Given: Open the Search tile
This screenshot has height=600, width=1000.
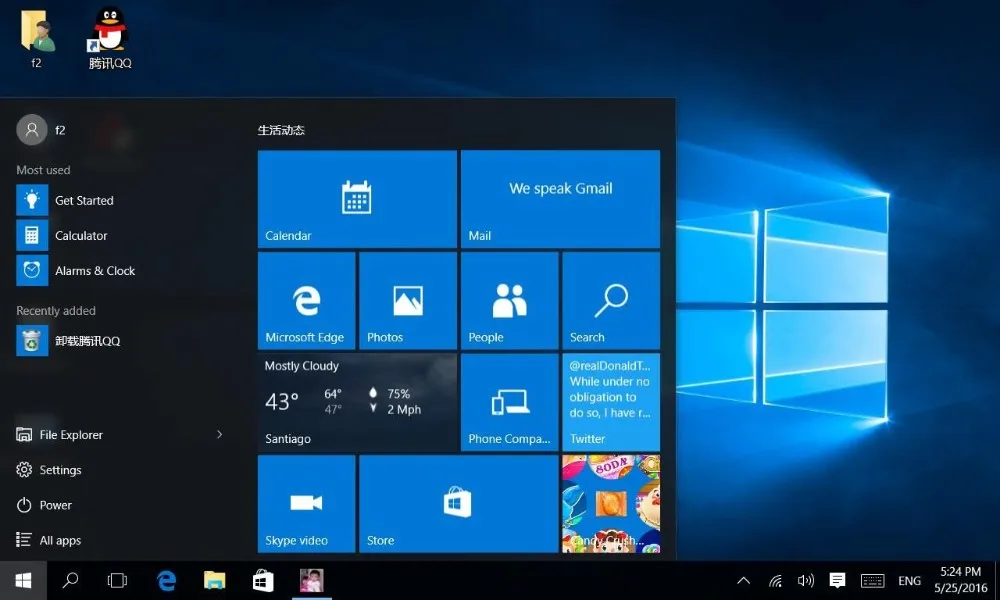Looking at the screenshot, I should (611, 300).
